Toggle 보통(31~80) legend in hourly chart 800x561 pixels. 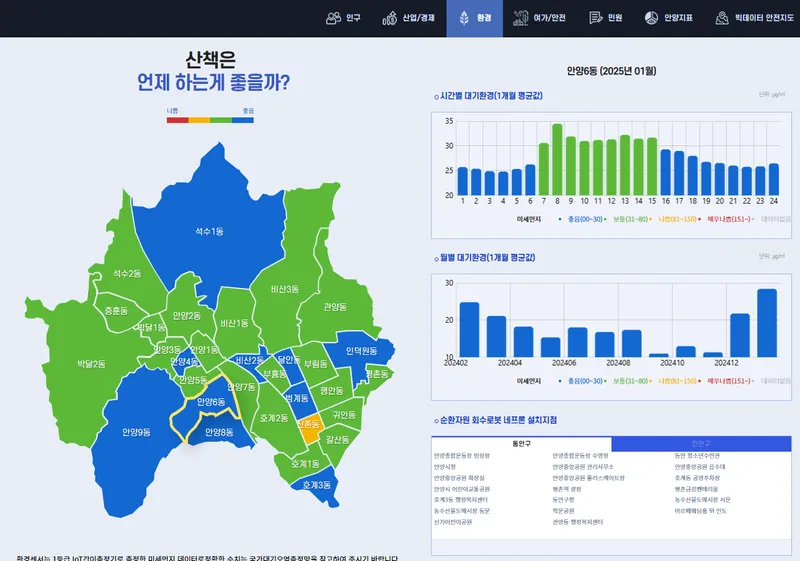pyautogui.click(x=632, y=217)
